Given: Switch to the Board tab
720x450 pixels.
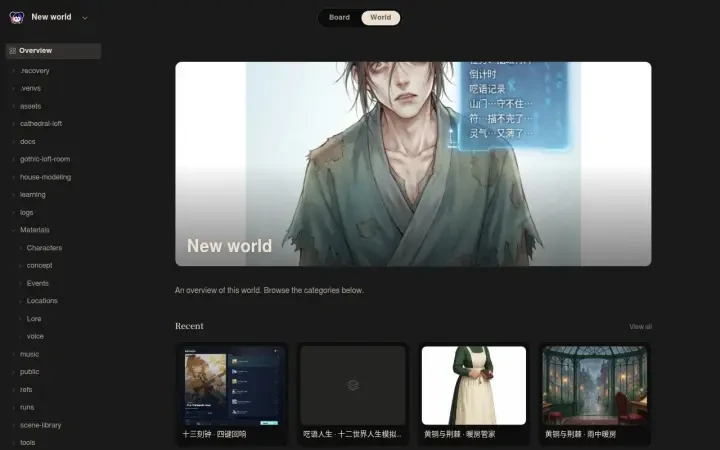Looking at the screenshot, I should coord(339,17).
